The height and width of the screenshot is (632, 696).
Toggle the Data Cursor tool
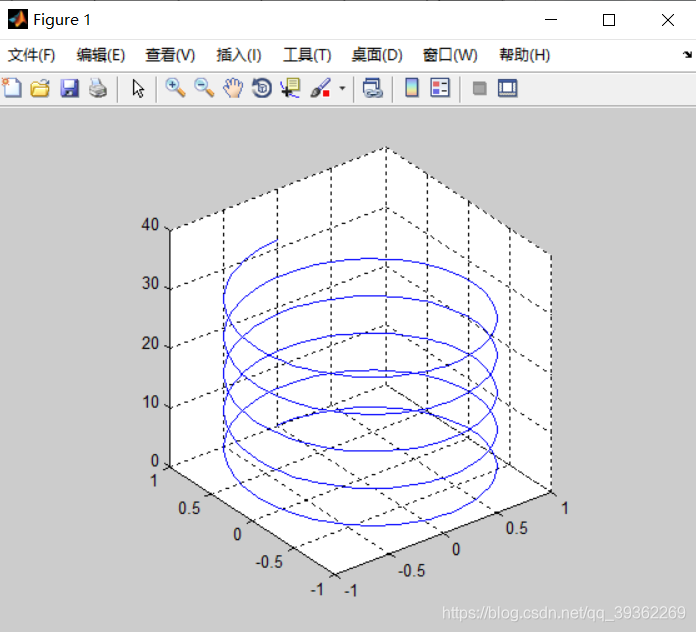[x=291, y=88]
